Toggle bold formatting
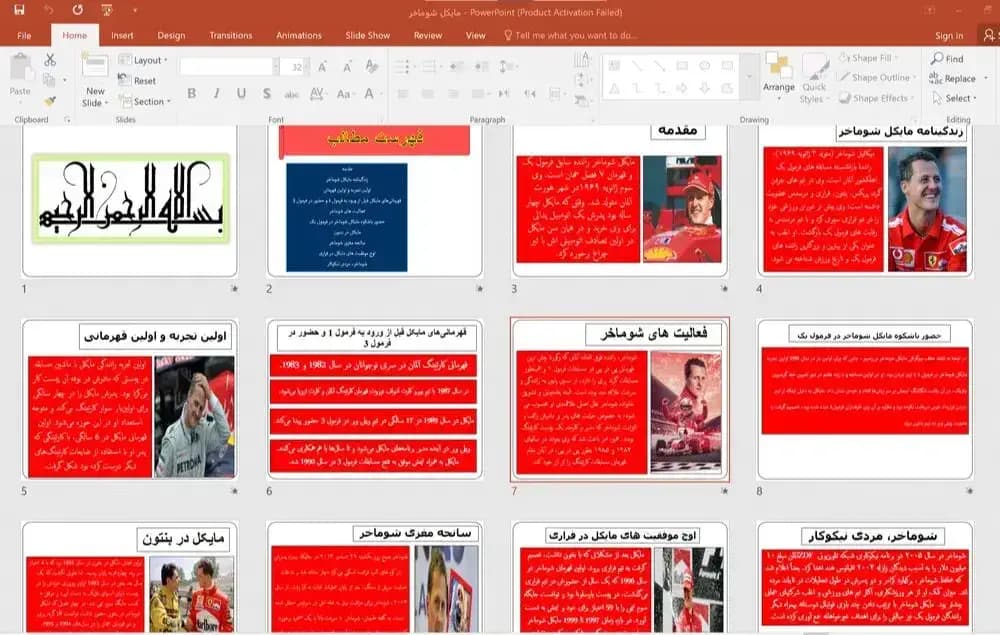This screenshot has width=1000, height=635. pos(191,94)
